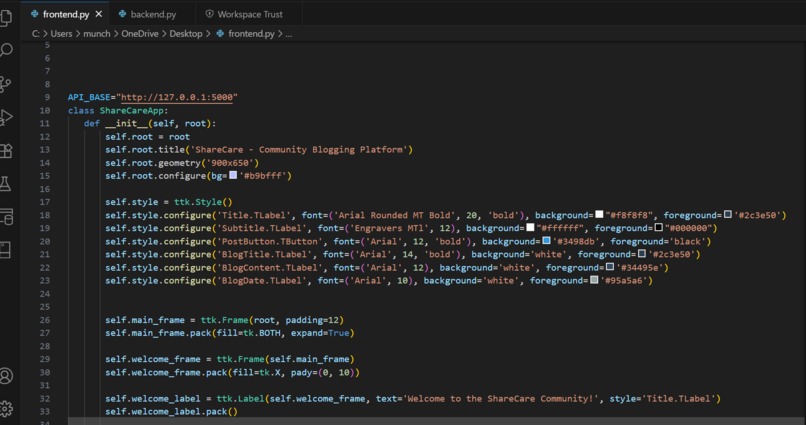Screen dimensions: 806x425
Task: Open the Testing flask icon view
Action: pos(6,183)
